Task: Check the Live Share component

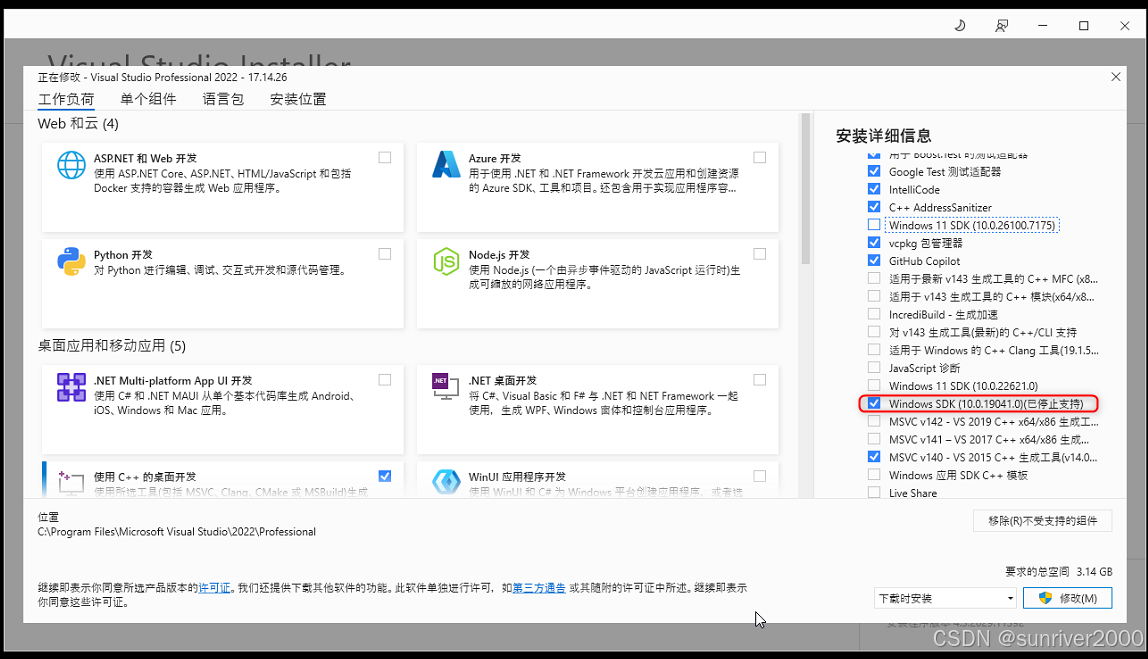Action: tap(874, 492)
